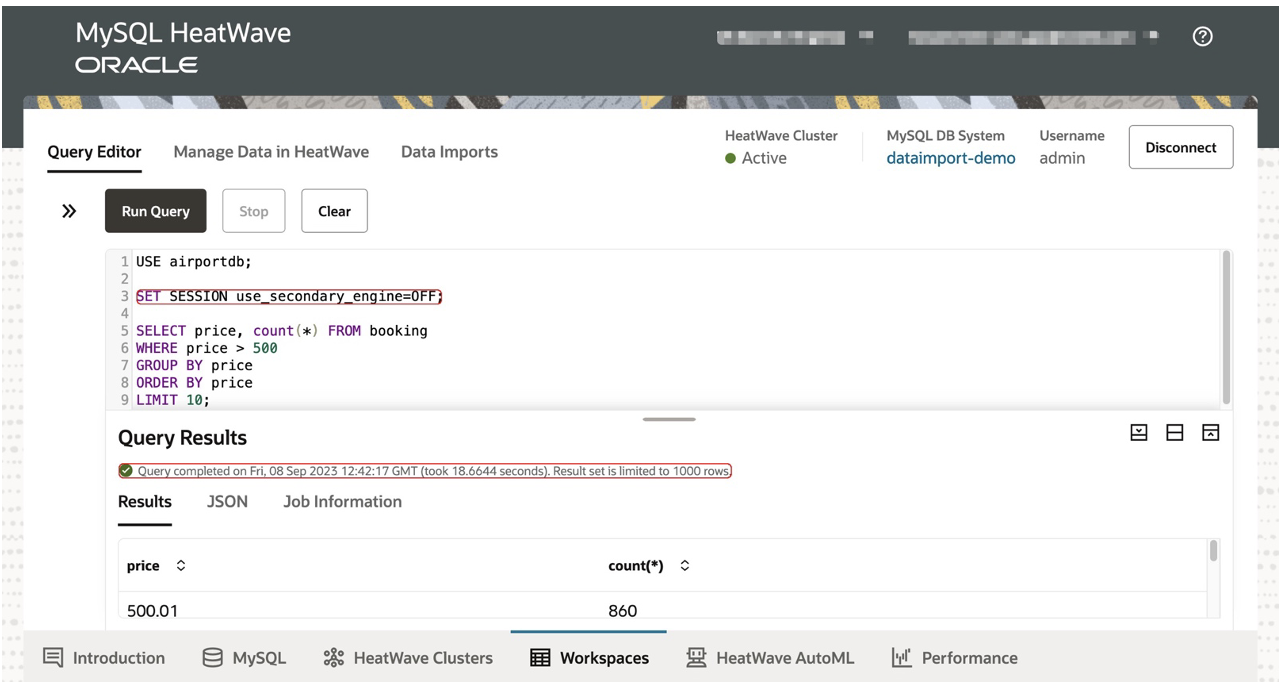Open the Job Information tab
Viewport: 1282px width, 684px height.
[342, 501]
